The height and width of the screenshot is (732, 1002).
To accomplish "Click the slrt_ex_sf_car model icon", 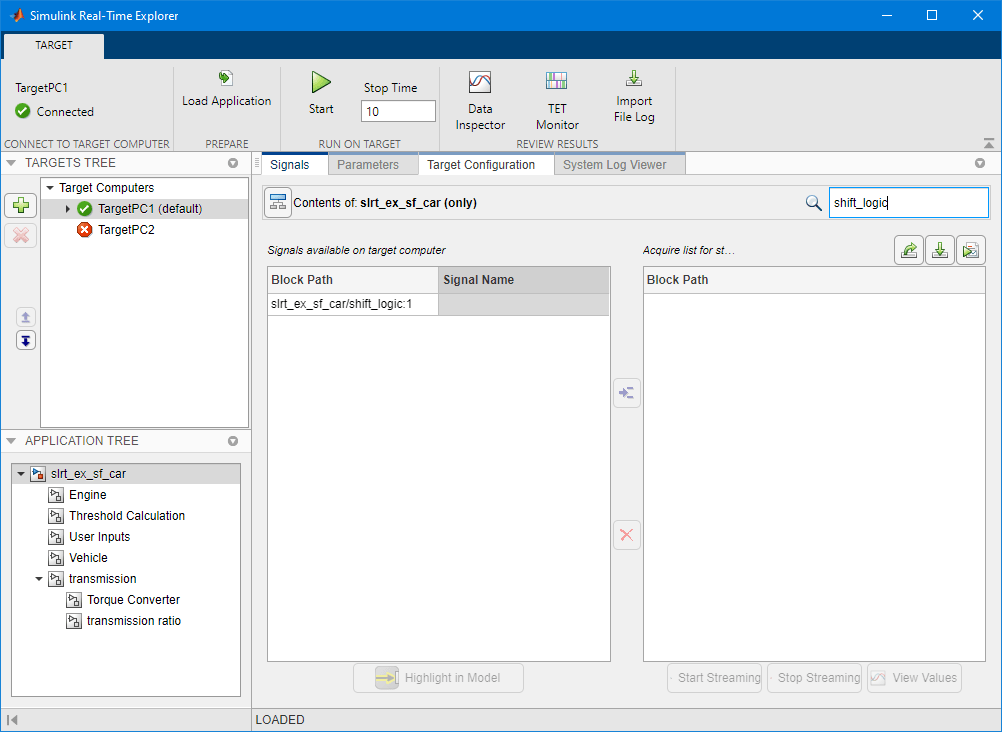I will (38, 474).
